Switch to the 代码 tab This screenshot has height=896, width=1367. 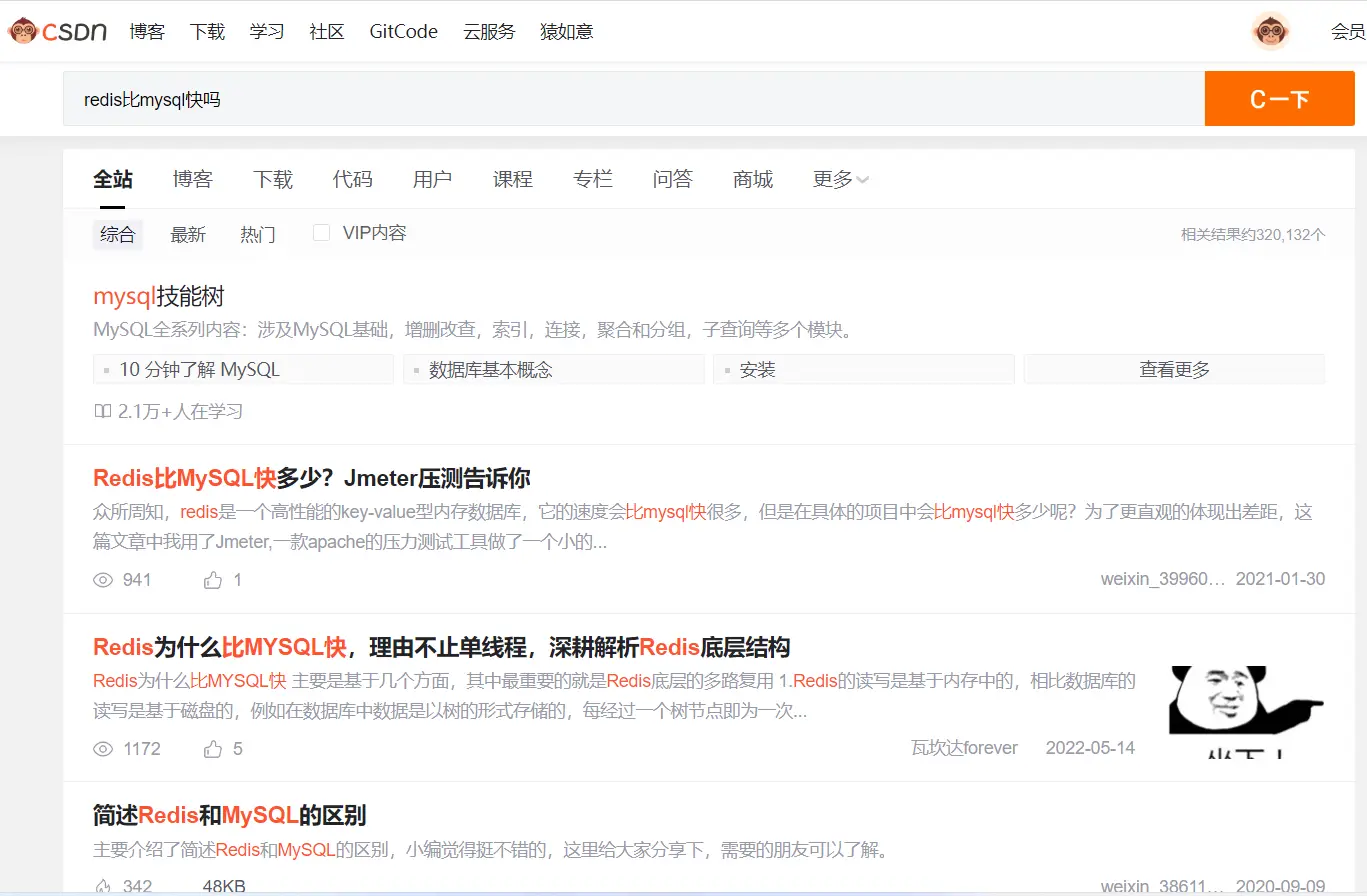click(353, 179)
